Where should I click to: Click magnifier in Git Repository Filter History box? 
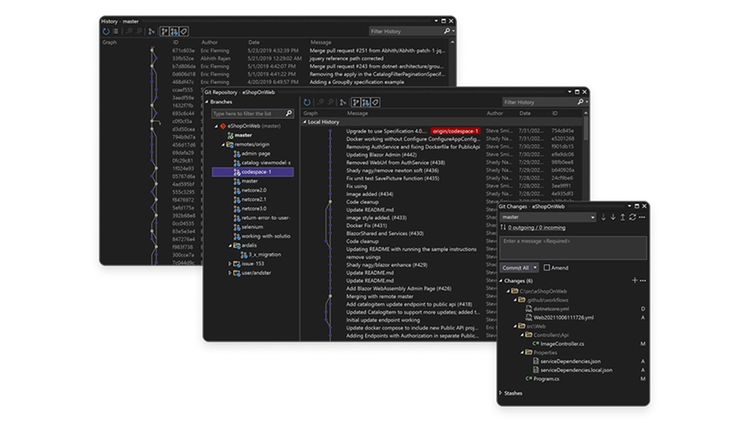[x=580, y=102]
